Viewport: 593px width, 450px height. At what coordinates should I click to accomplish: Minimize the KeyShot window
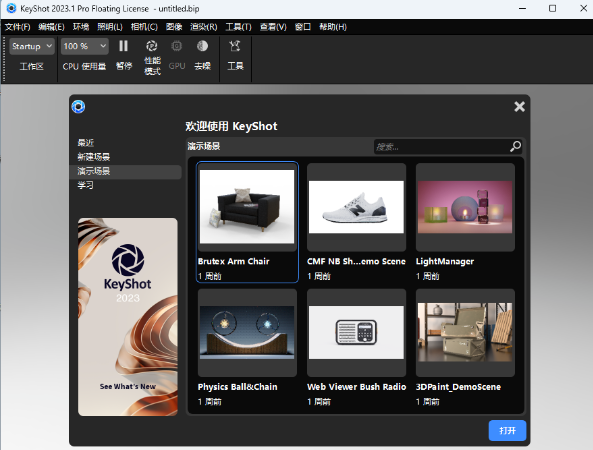[x=522, y=8]
